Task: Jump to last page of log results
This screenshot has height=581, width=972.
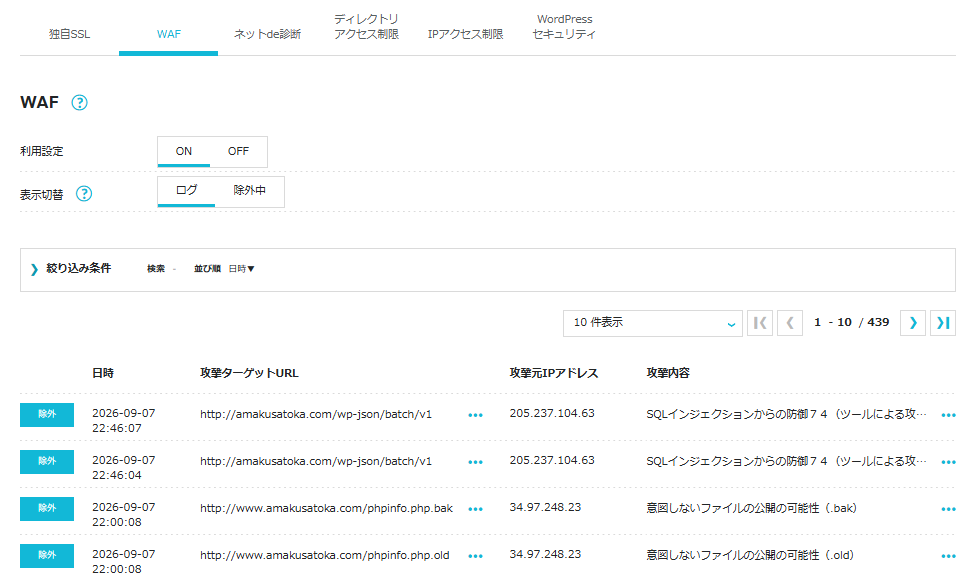Action: tap(943, 323)
